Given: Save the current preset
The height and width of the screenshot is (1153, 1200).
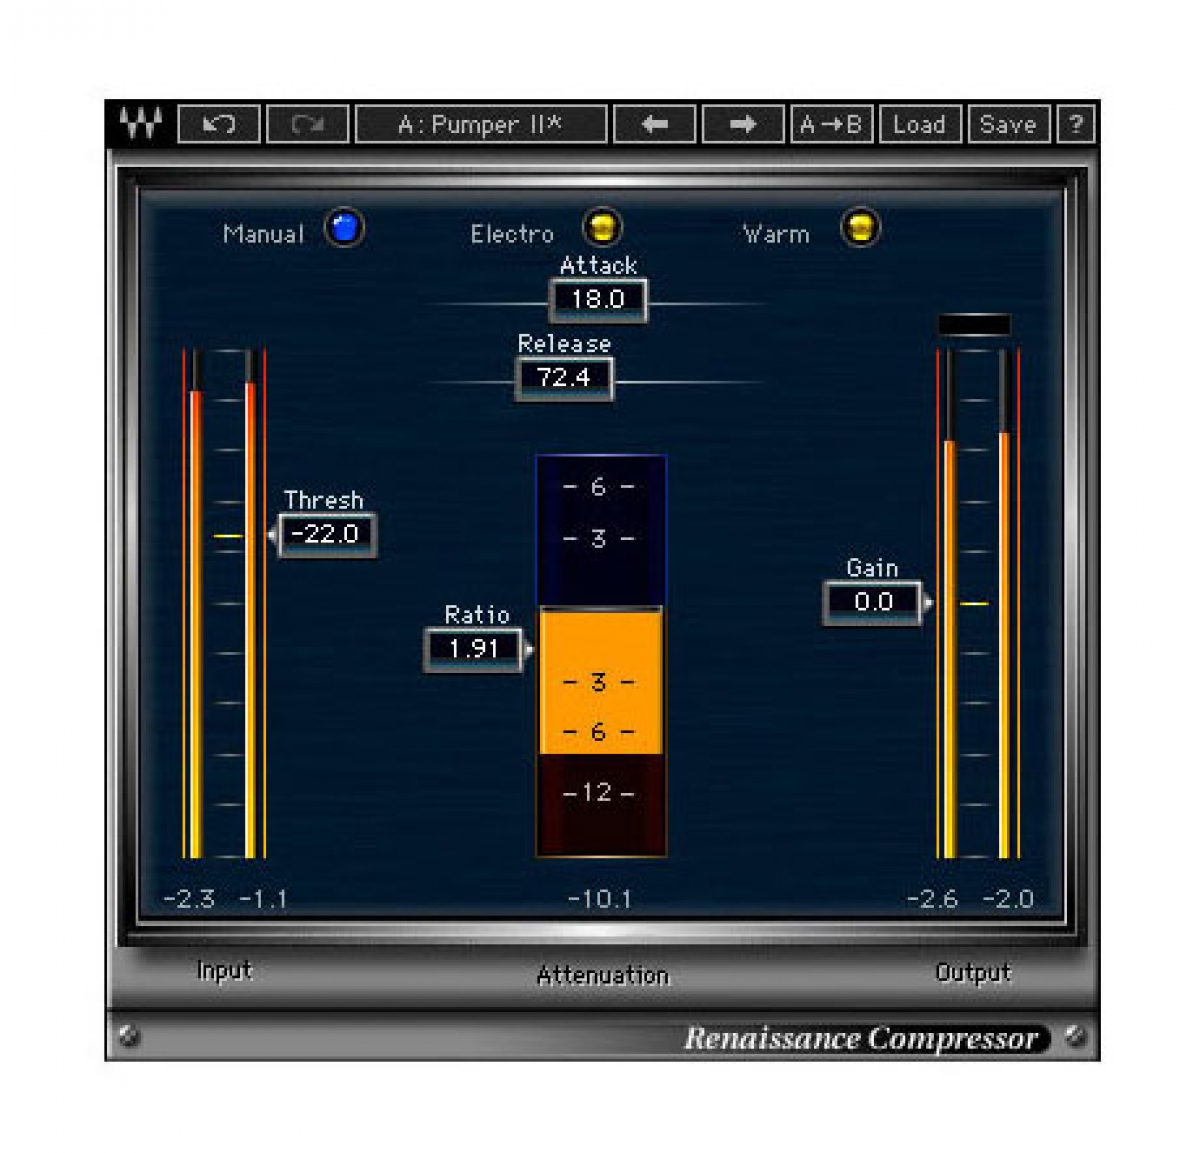Looking at the screenshot, I should click(x=1008, y=124).
